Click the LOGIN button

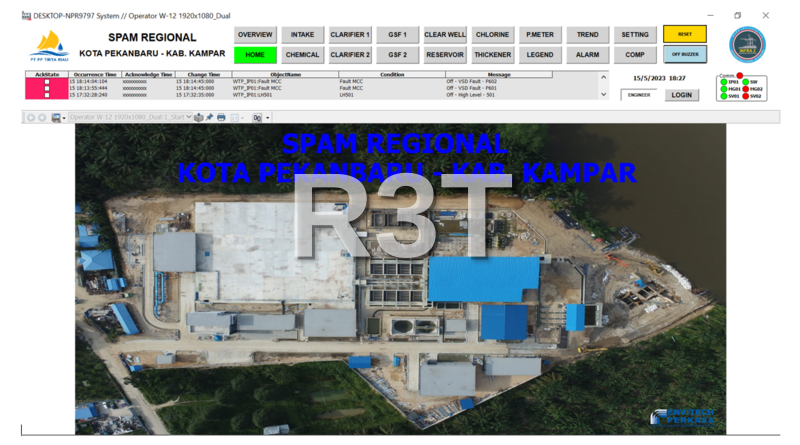[x=682, y=95]
